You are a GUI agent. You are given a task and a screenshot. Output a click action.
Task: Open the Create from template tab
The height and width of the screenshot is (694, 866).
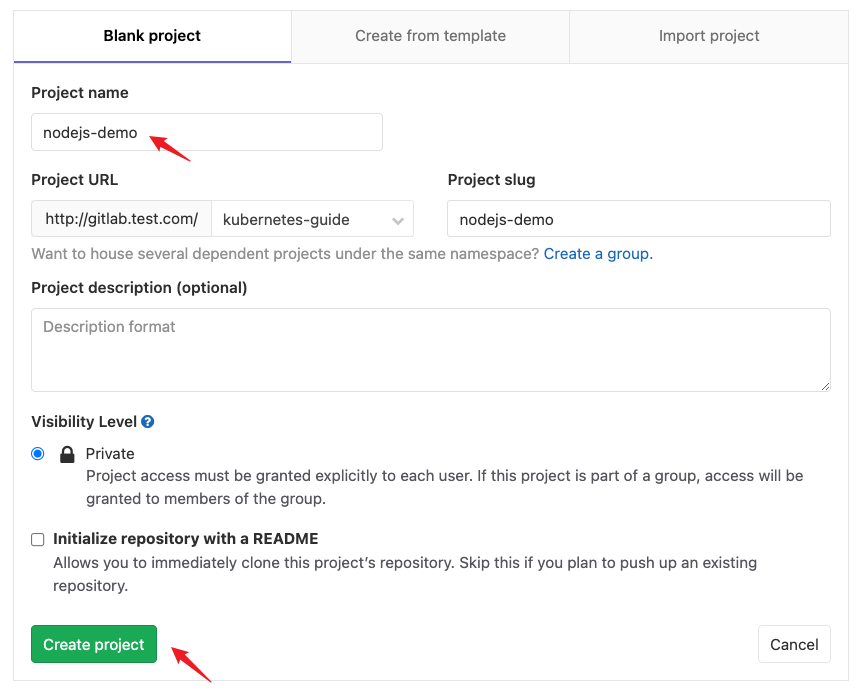coord(430,36)
